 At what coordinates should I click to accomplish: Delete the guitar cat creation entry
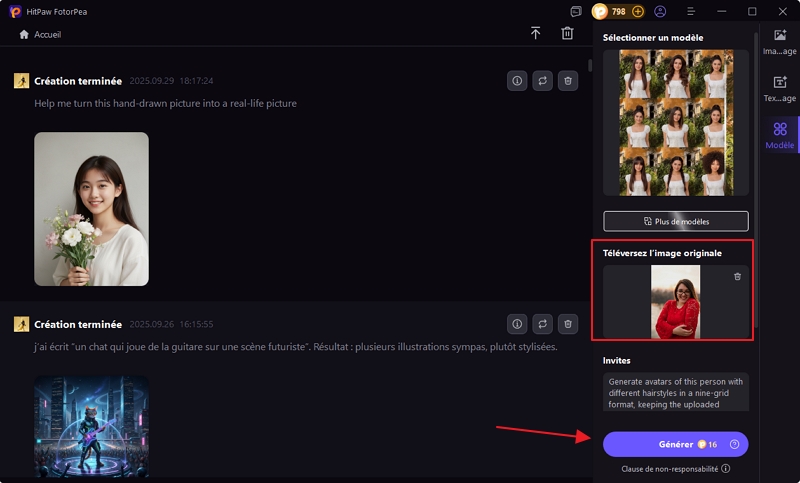click(568, 324)
